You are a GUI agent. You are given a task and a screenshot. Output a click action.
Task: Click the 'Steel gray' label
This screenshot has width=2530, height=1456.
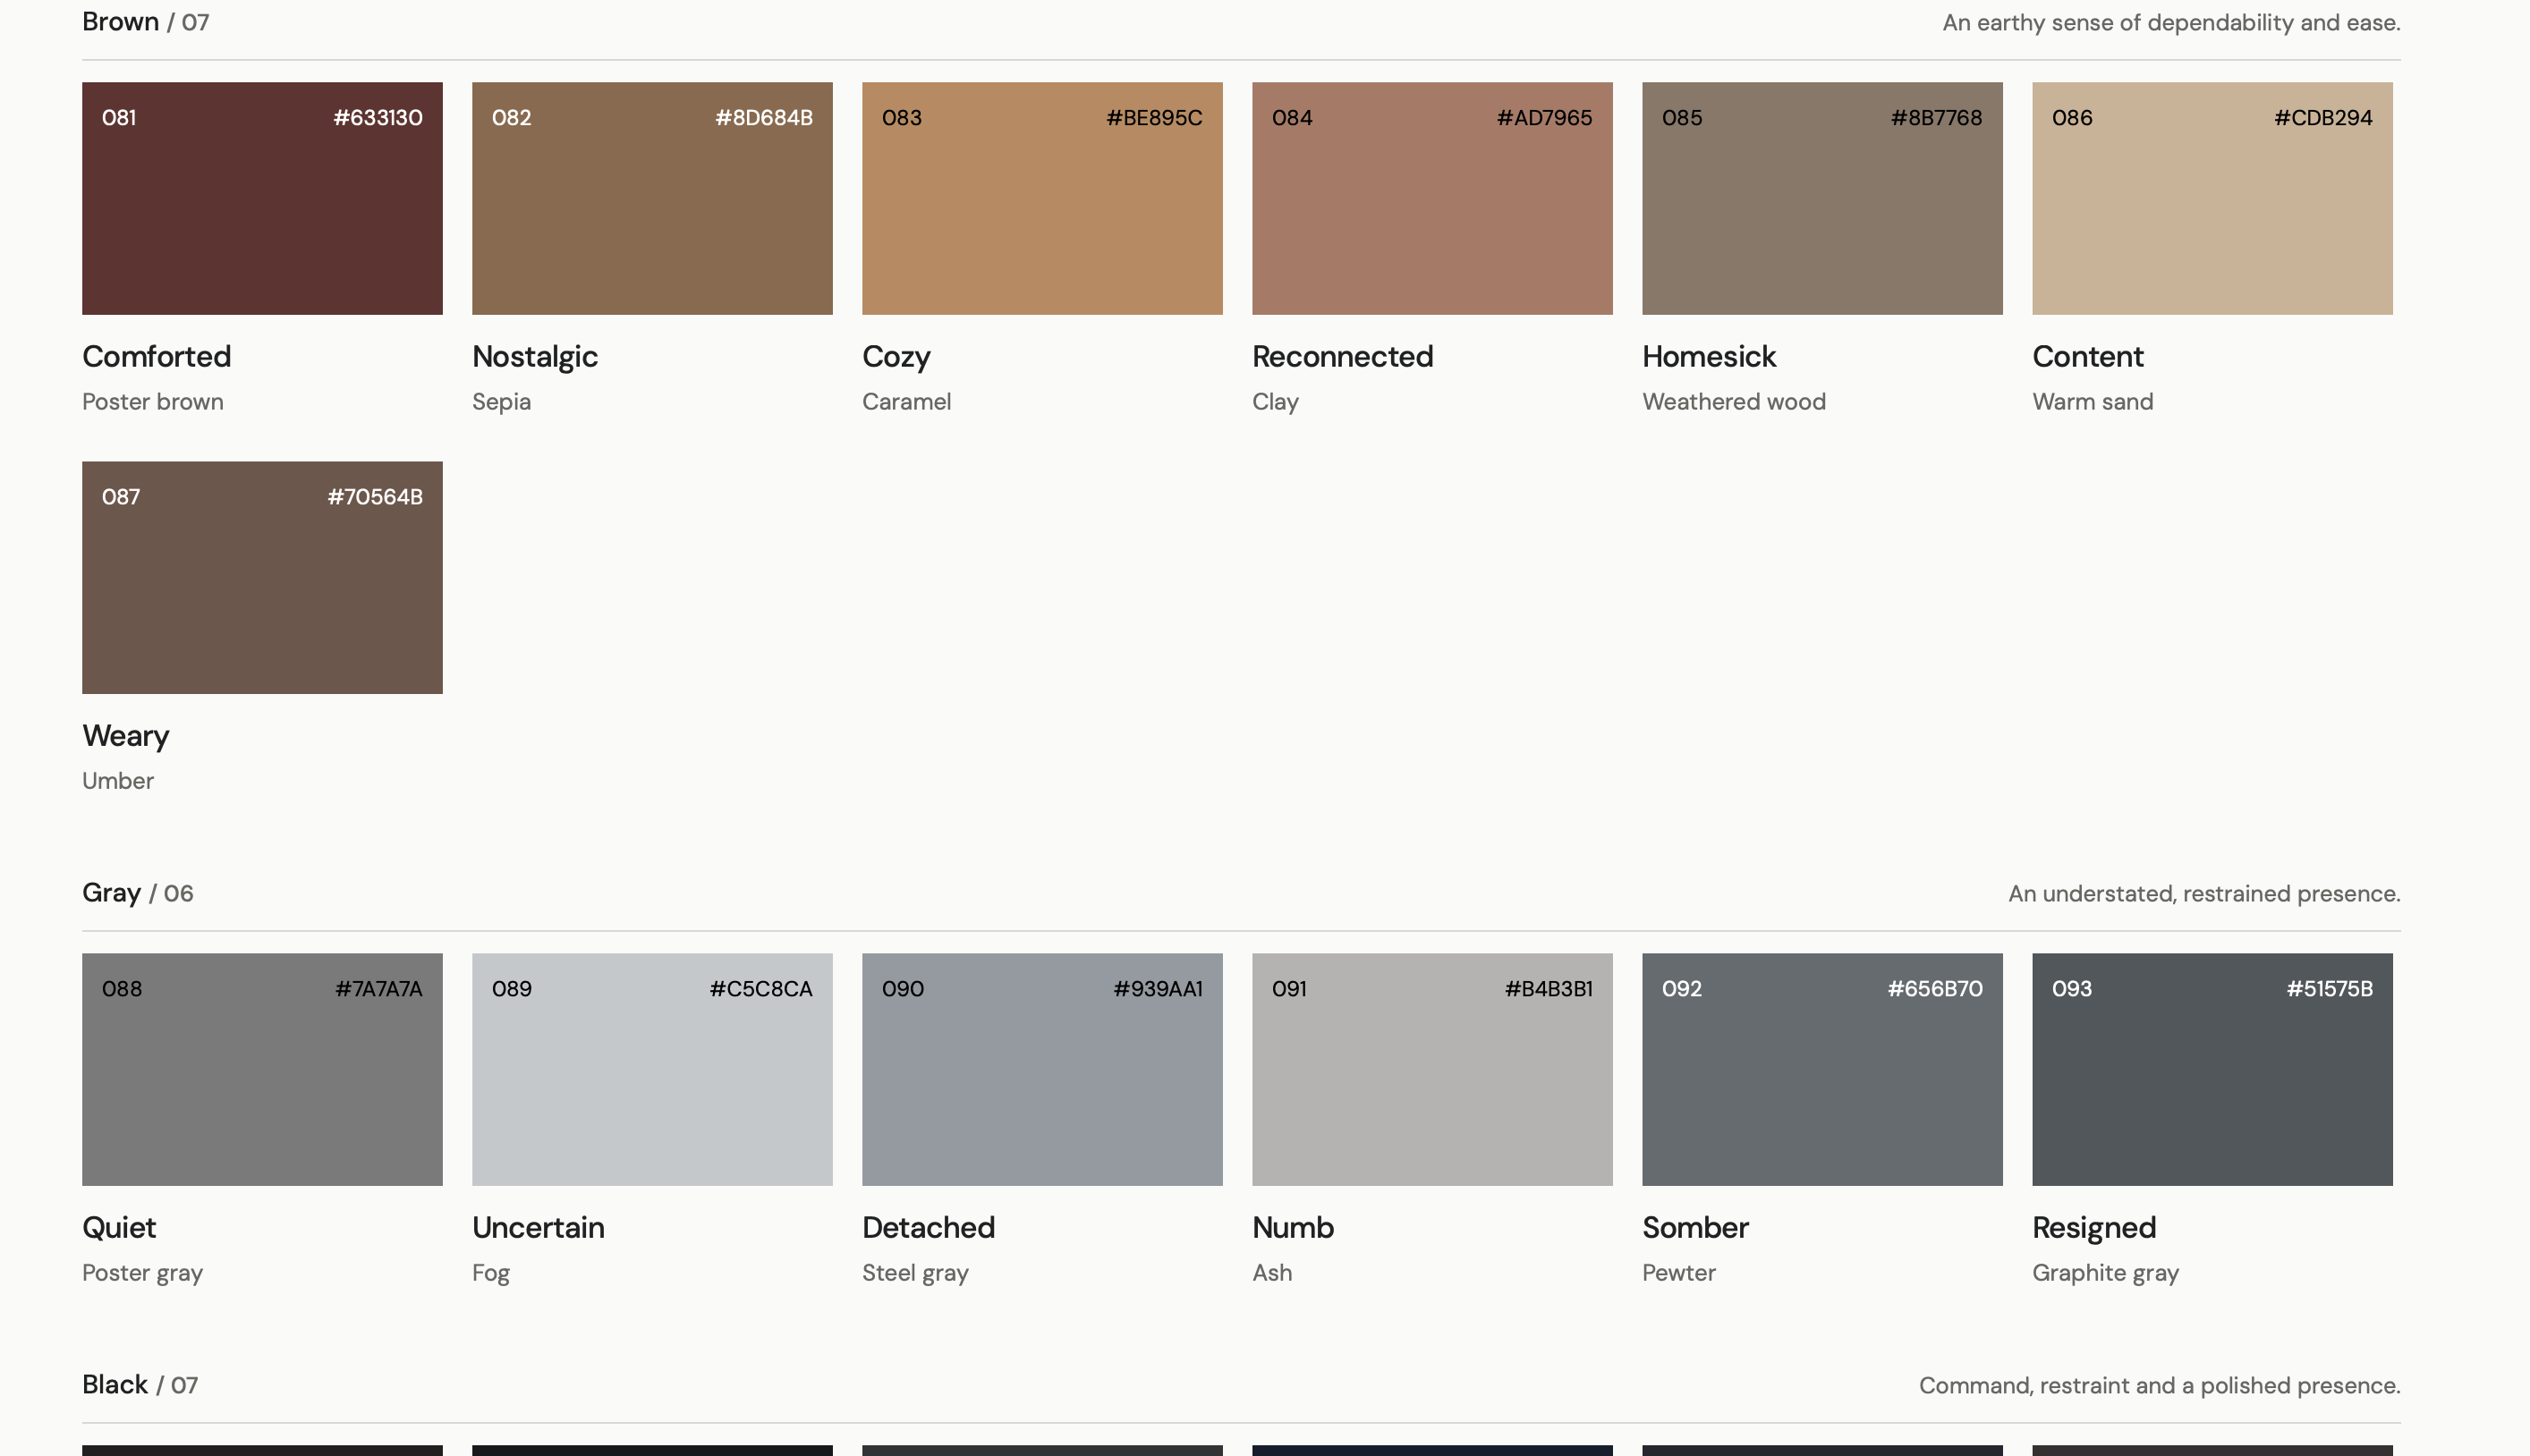click(916, 1273)
